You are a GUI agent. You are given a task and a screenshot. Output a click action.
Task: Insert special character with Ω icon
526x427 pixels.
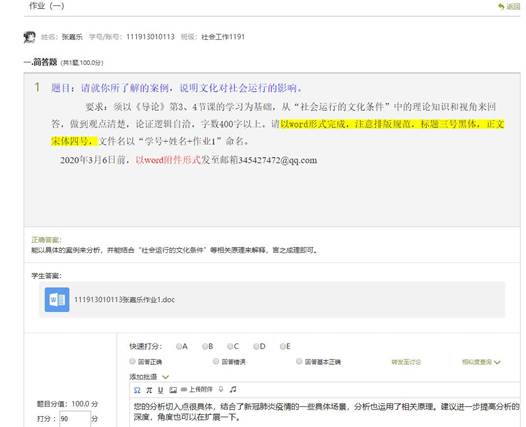tap(137, 390)
